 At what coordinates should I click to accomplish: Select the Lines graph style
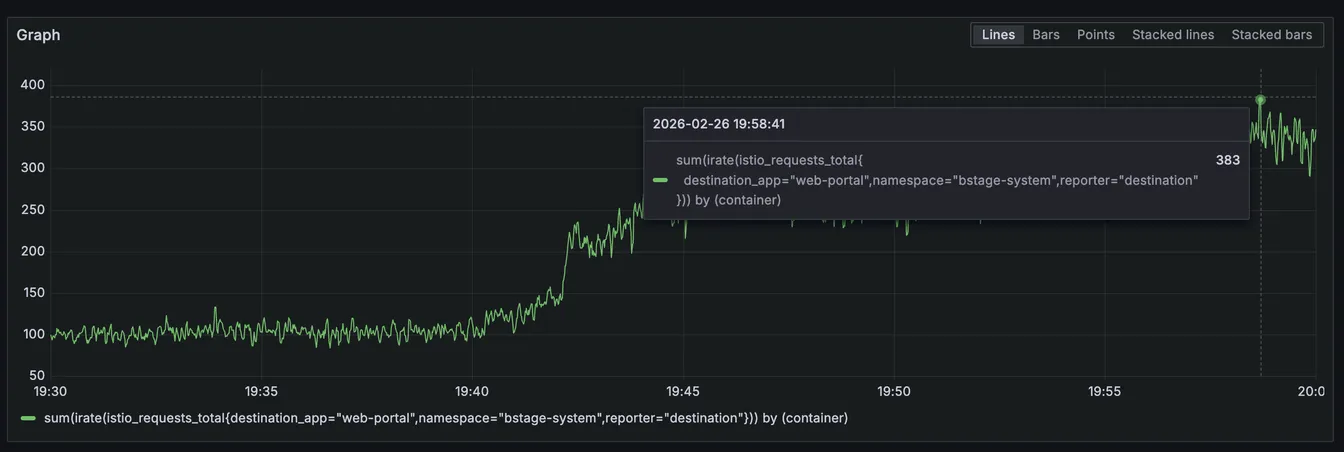pos(998,35)
